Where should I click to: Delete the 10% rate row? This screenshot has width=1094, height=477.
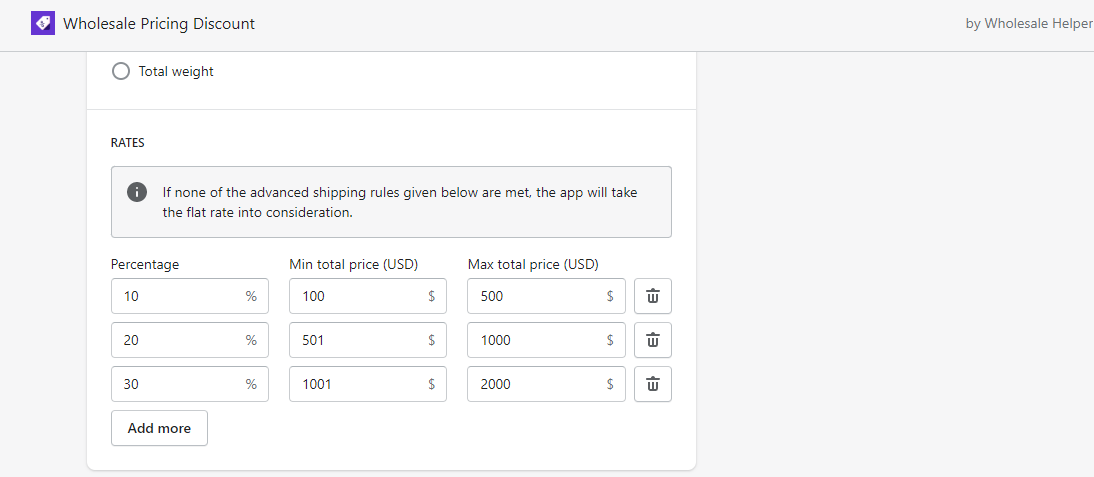tap(652, 296)
